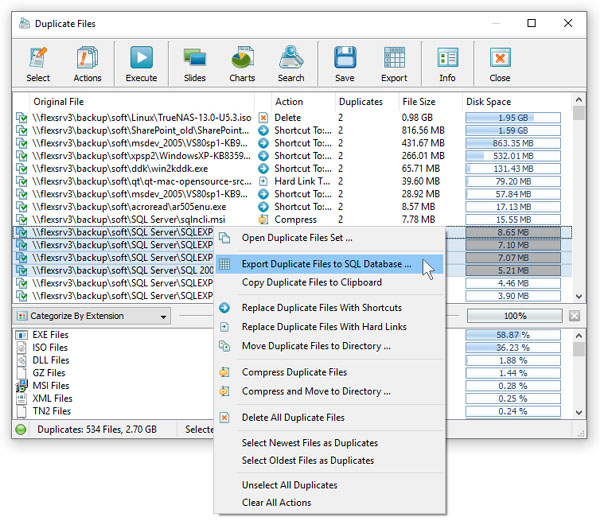The image size is (600, 521).
Task: Click the Compress action icon for sqlncli.msi row
Action: point(263,220)
